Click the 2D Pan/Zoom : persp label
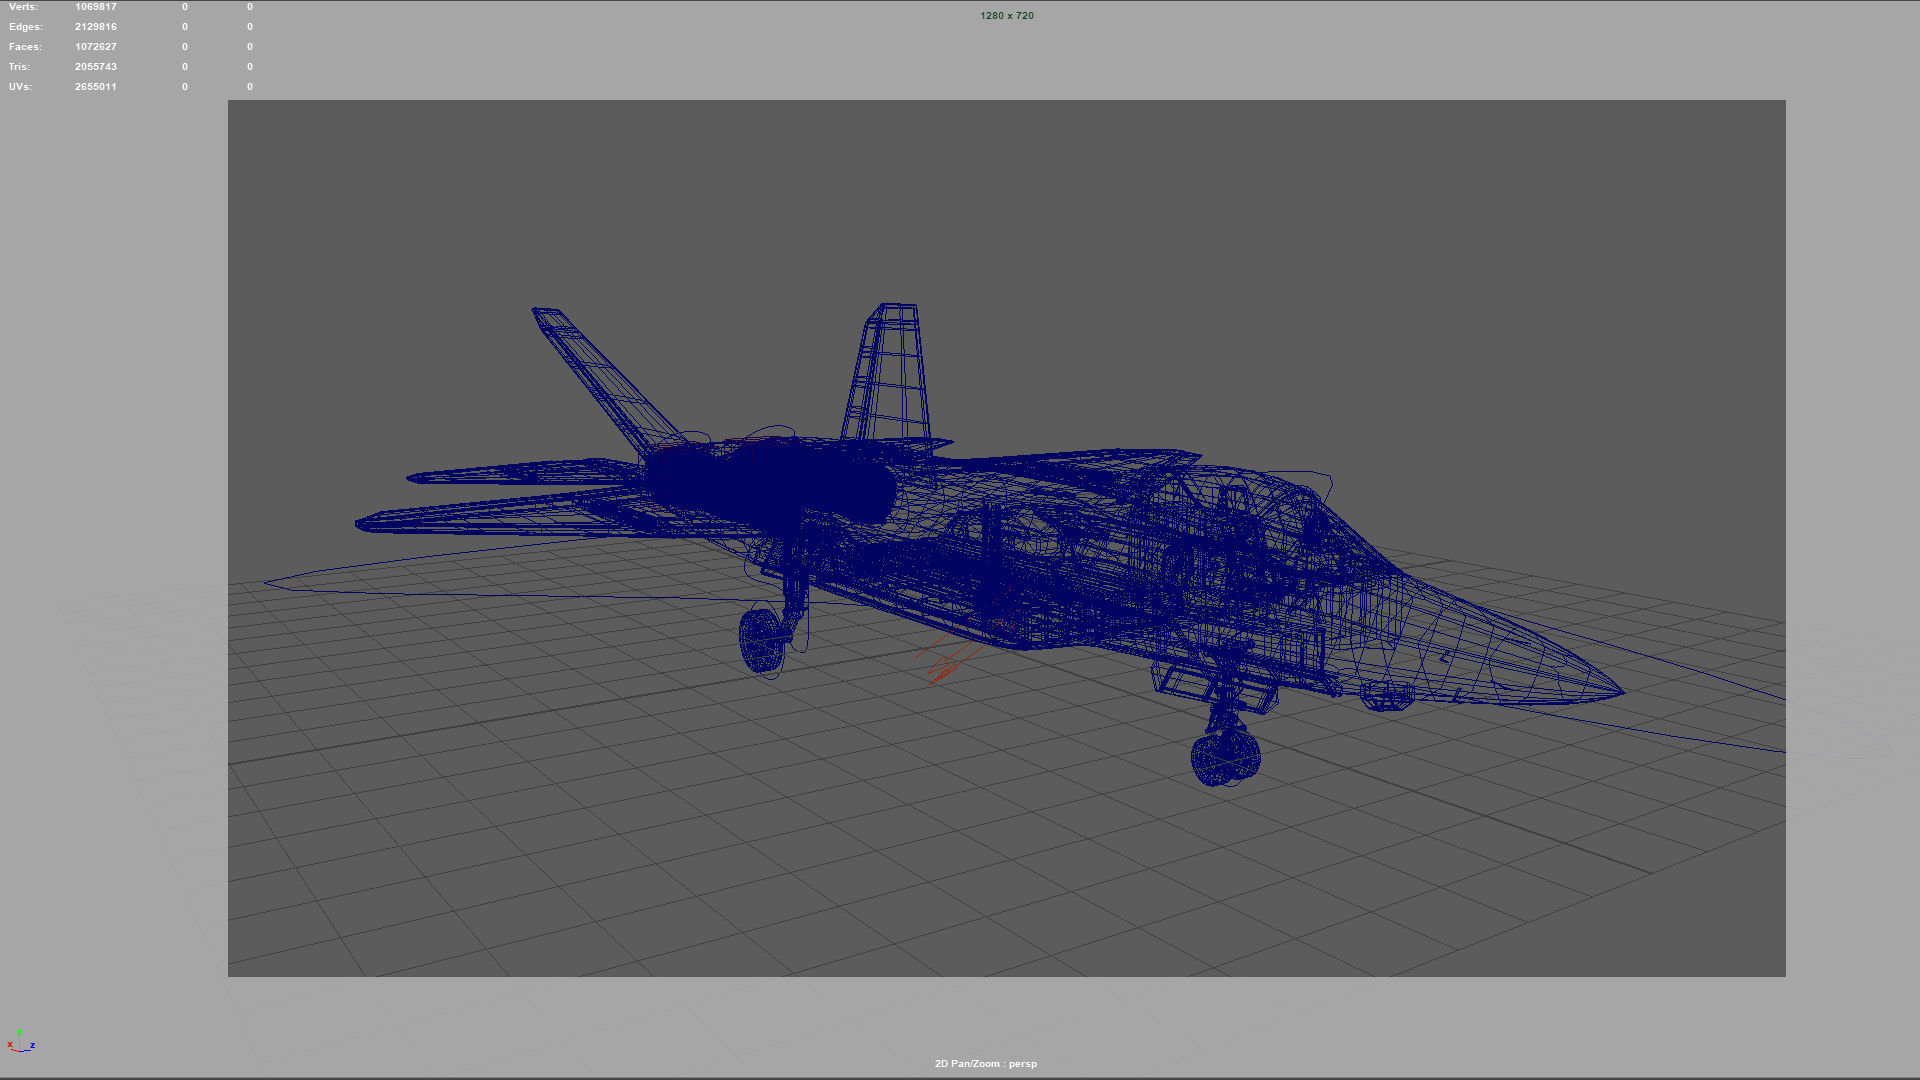The height and width of the screenshot is (1080, 1920). (986, 1064)
